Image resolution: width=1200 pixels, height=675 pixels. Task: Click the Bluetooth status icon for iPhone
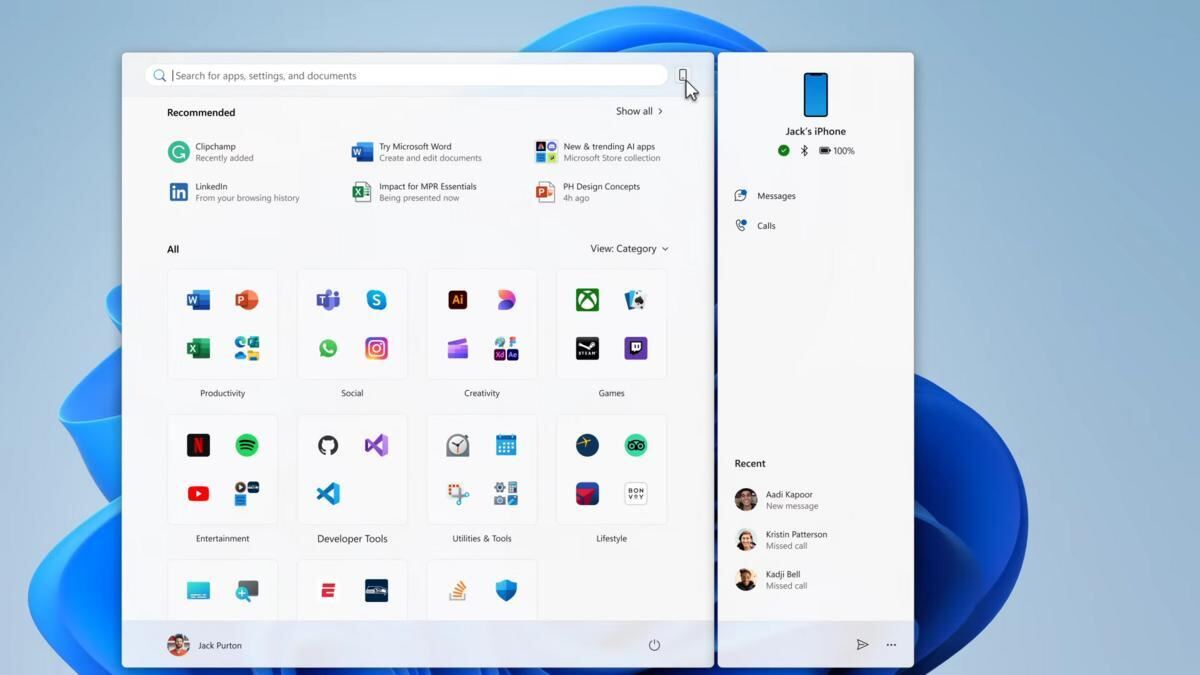(x=804, y=151)
